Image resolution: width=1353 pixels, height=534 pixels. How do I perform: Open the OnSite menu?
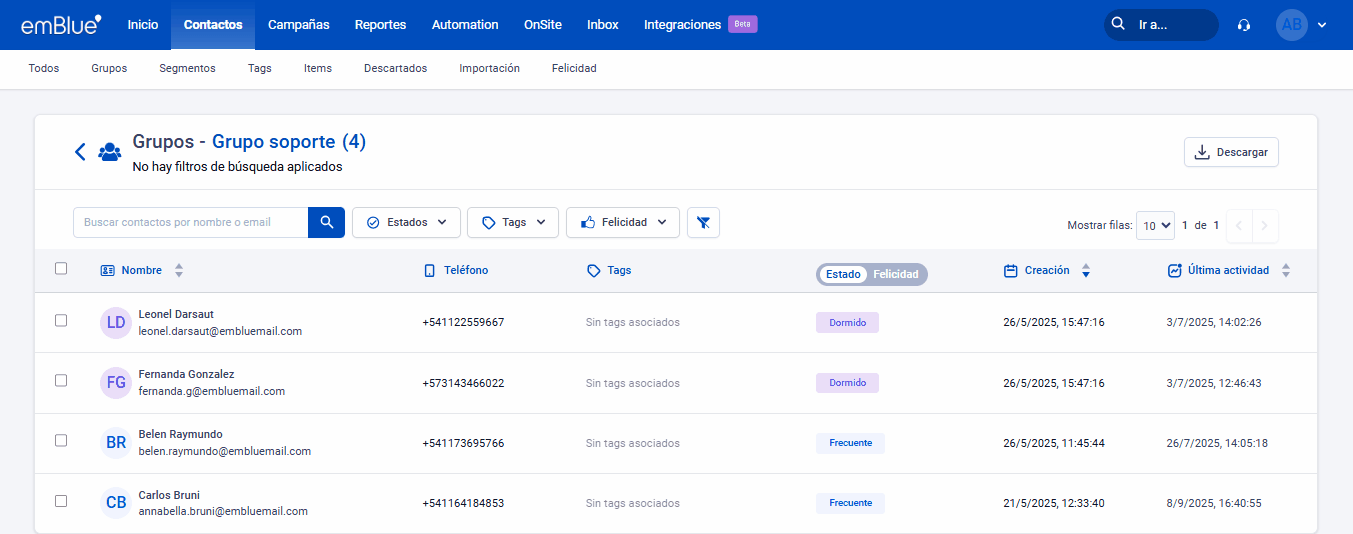[x=543, y=25]
